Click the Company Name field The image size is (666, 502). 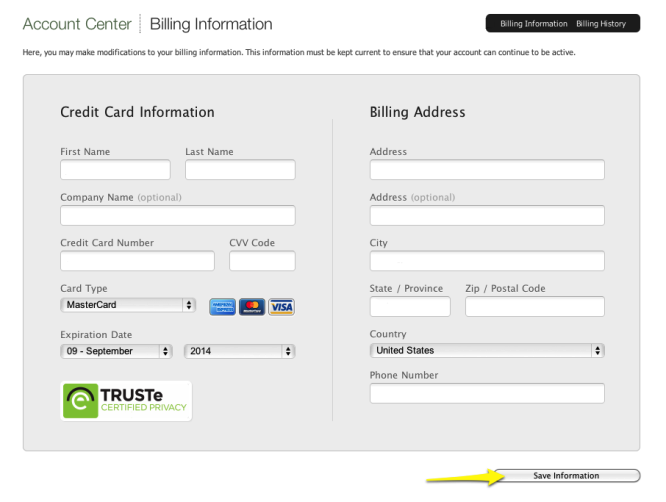178,216
